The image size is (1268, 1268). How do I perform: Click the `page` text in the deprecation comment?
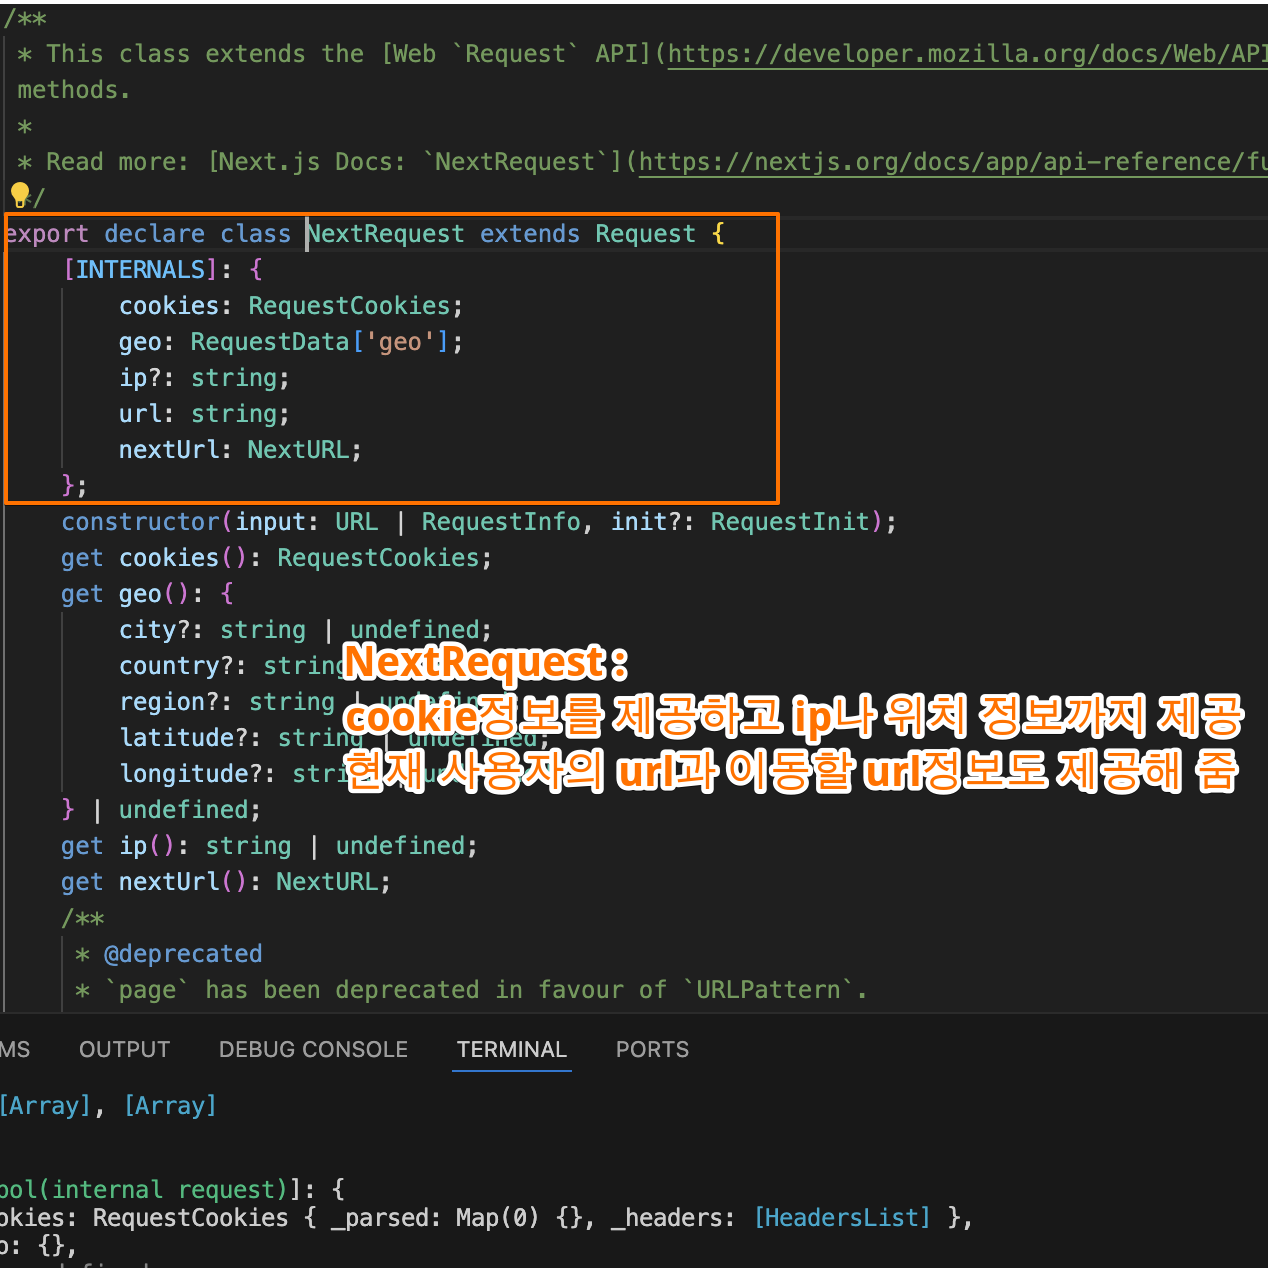tap(147, 990)
